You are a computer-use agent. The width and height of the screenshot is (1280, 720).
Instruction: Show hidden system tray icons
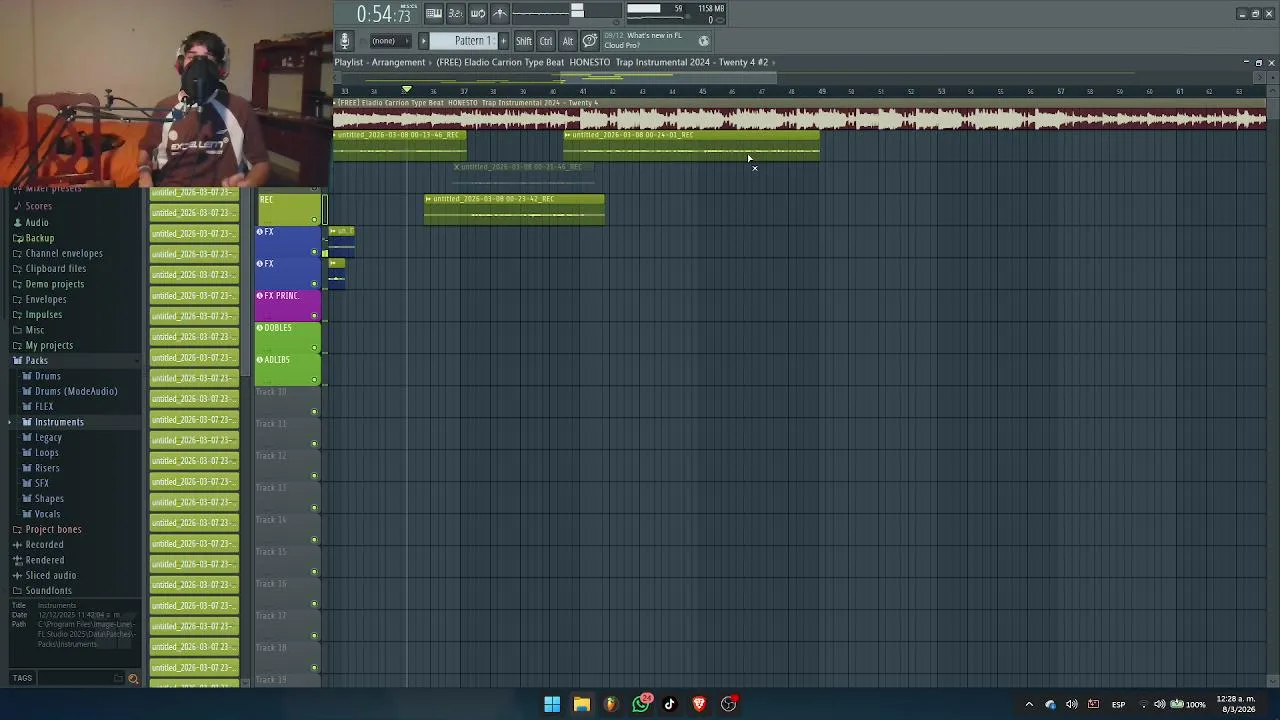[1029, 704]
